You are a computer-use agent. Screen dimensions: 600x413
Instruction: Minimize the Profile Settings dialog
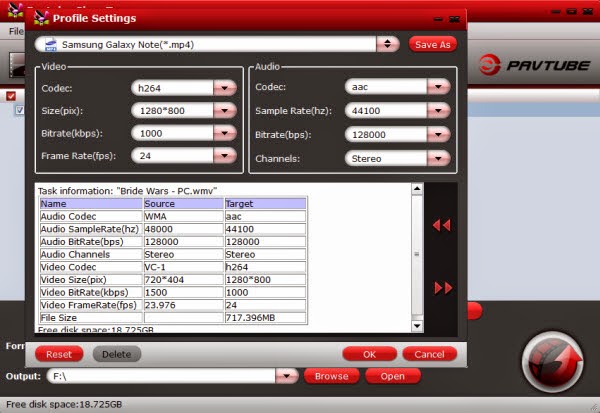(439, 19)
